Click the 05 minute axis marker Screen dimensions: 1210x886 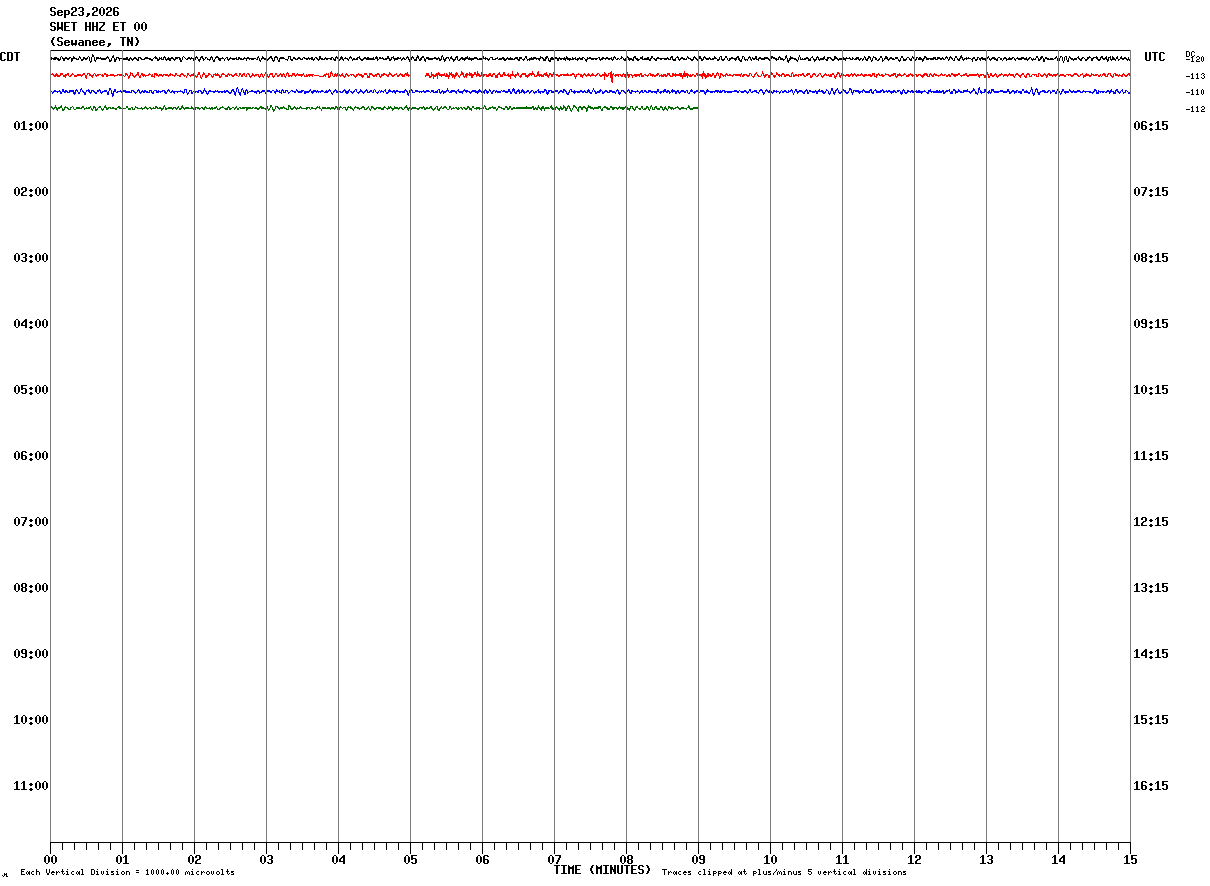tap(410, 859)
